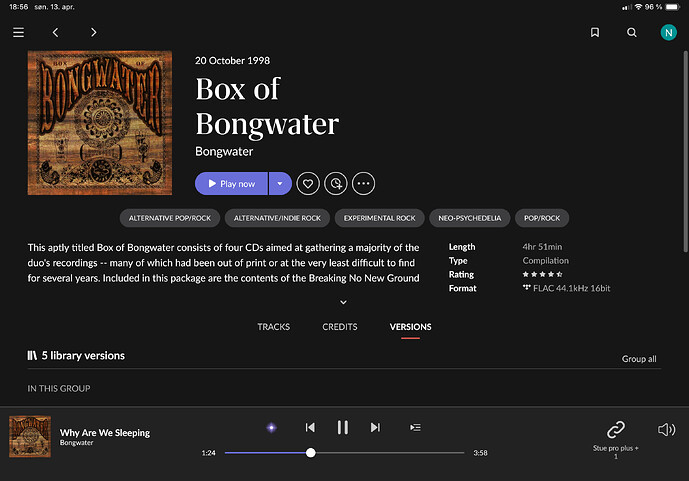
Task: Click the battery indicator in status bar
Action: 672,7
